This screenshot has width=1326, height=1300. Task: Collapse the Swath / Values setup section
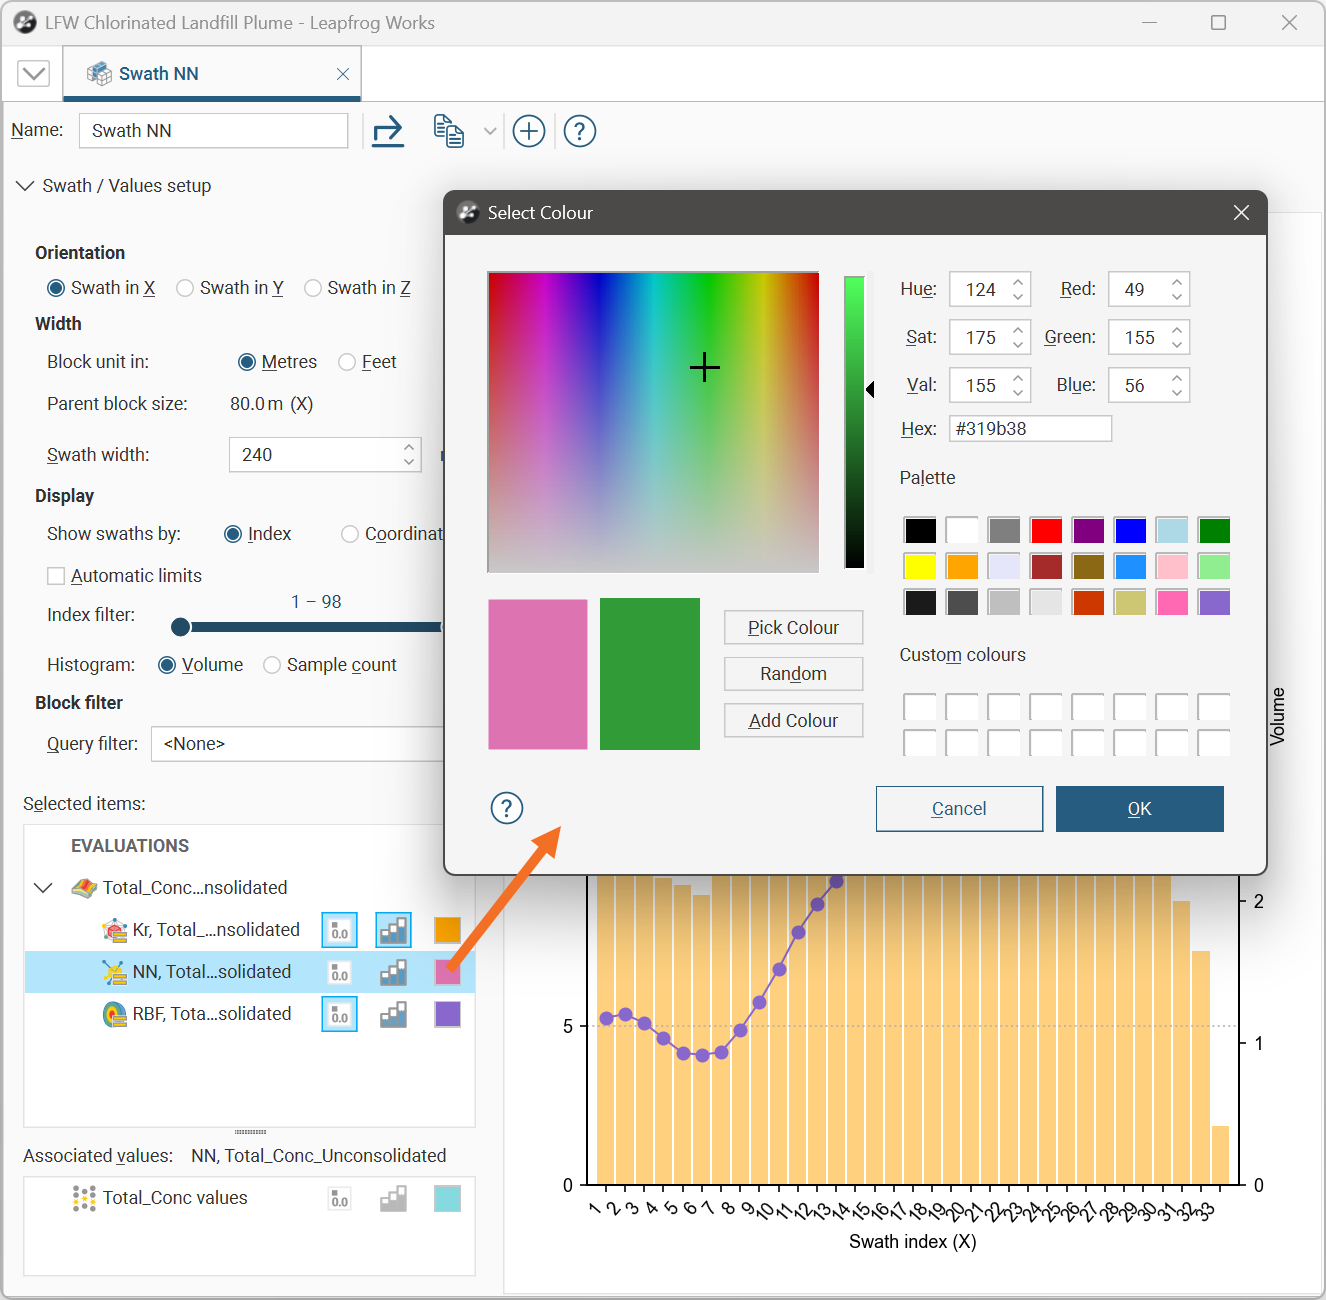click(x=25, y=186)
